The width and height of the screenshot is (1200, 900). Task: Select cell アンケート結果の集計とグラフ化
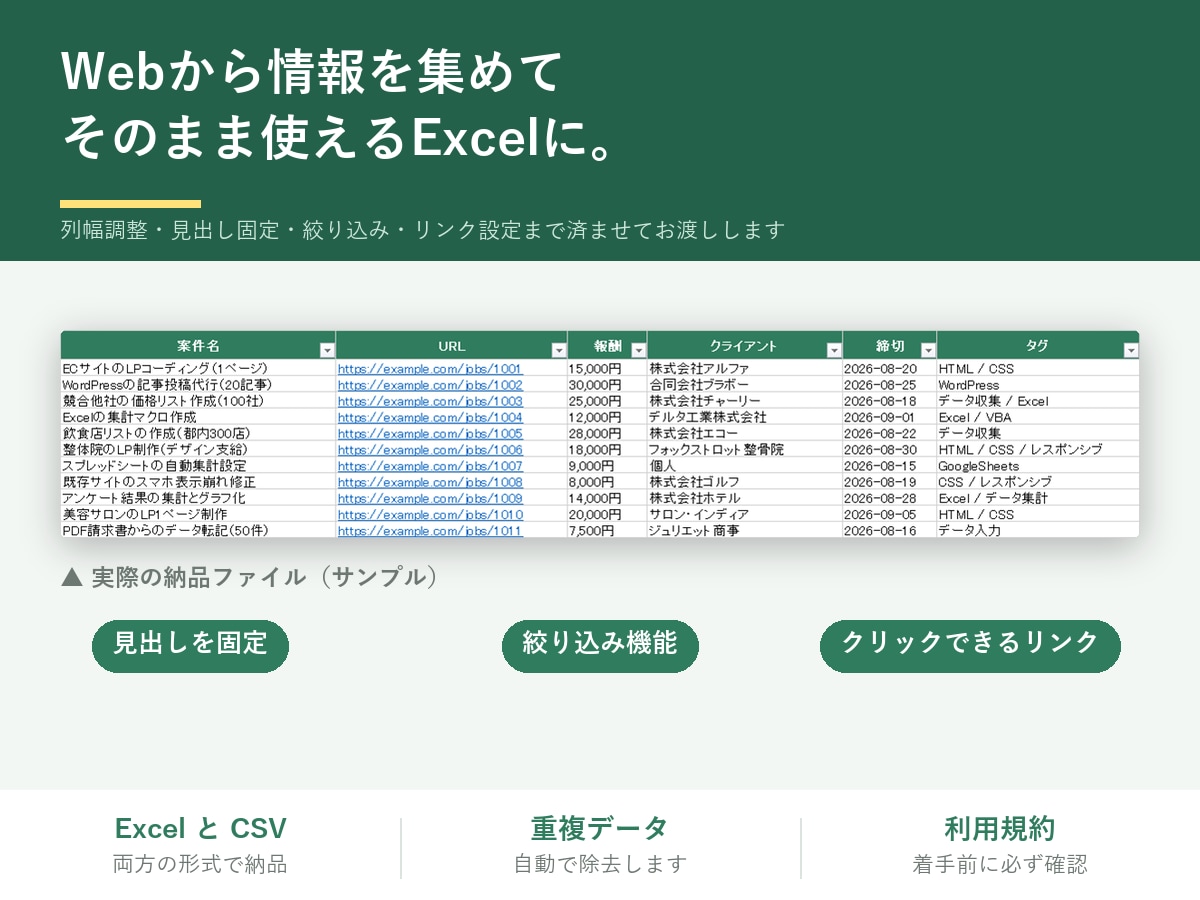click(x=198, y=498)
